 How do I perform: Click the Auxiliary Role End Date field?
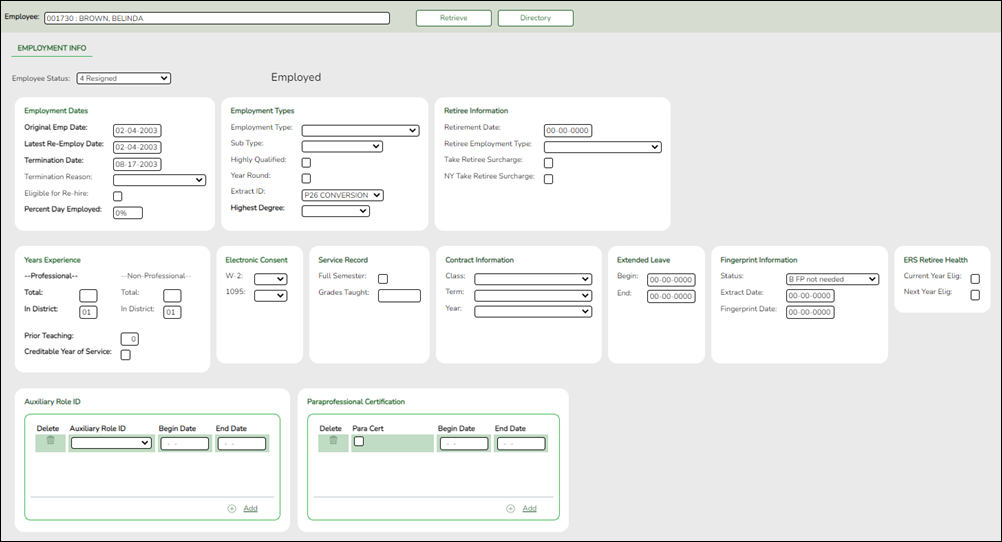coord(242,444)
